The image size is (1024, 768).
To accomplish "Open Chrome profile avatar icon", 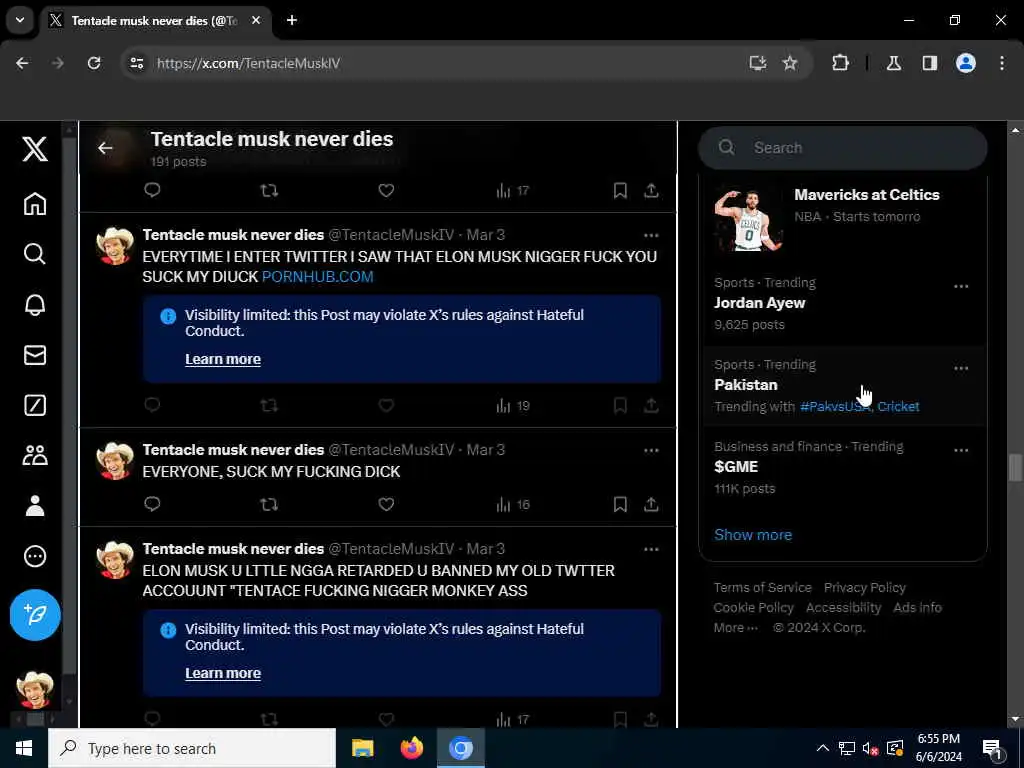I will [966, 63].
